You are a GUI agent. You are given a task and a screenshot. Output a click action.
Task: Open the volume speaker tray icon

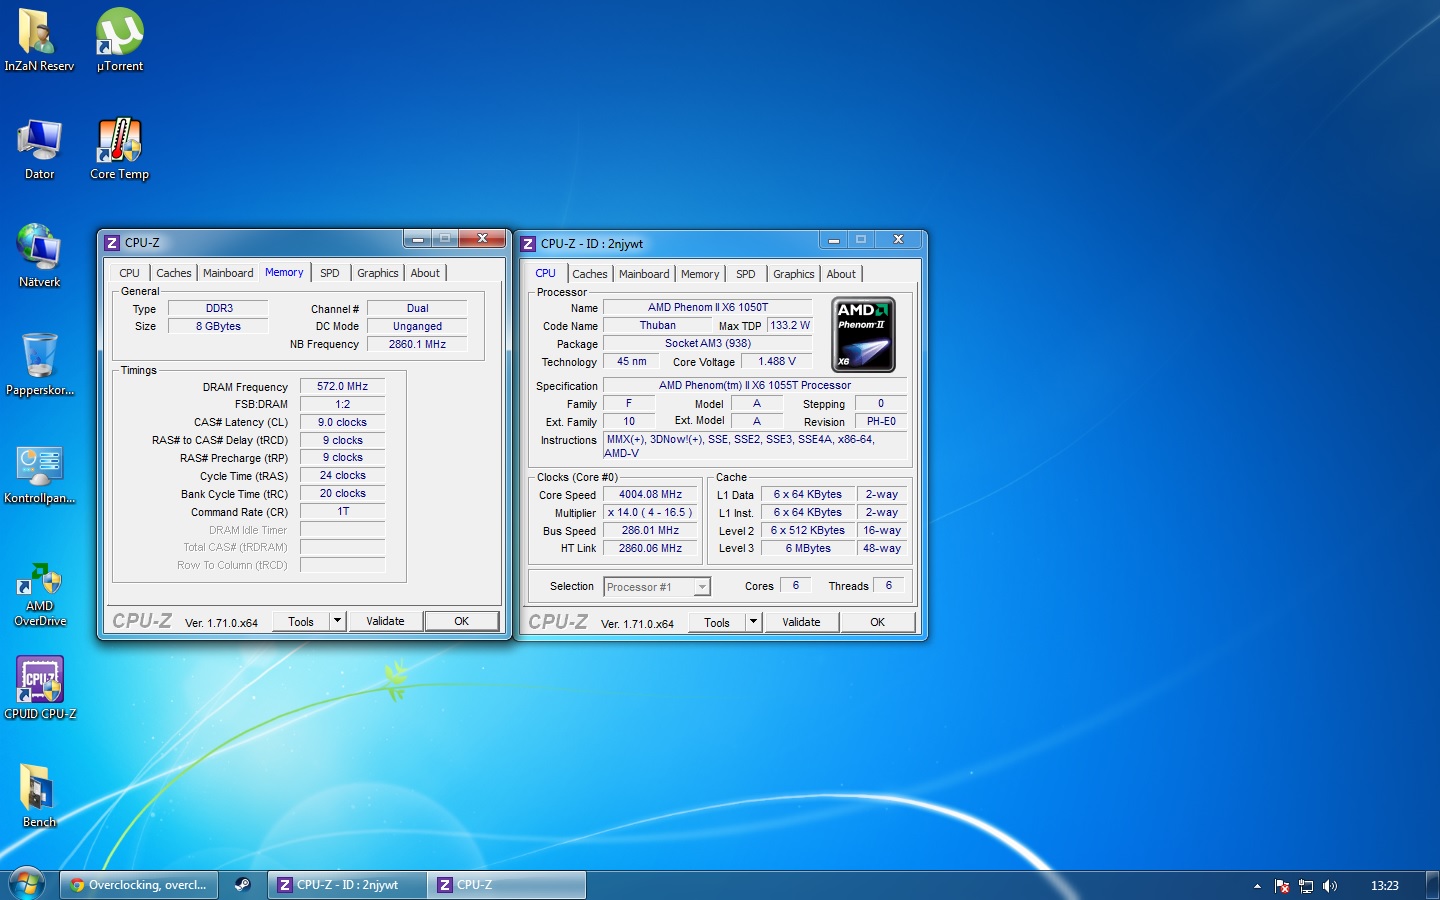point(1330,886)
